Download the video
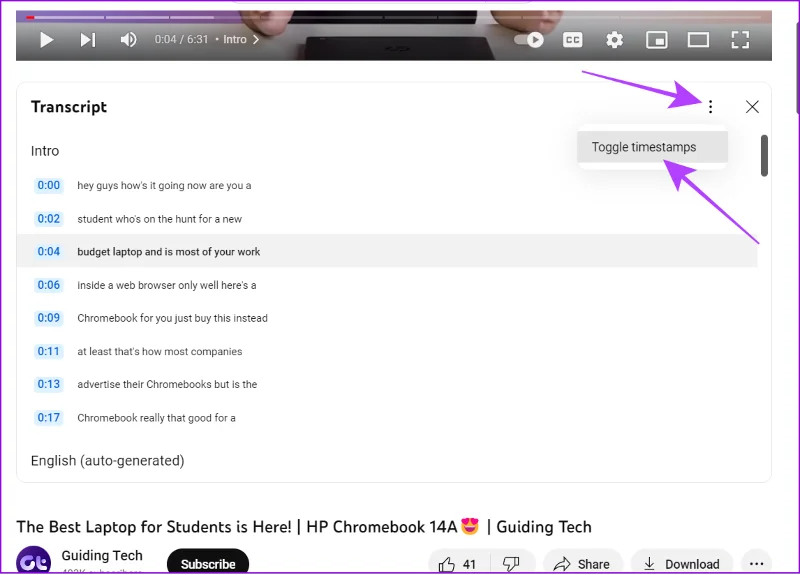The image size is (800, 575). 682,564
